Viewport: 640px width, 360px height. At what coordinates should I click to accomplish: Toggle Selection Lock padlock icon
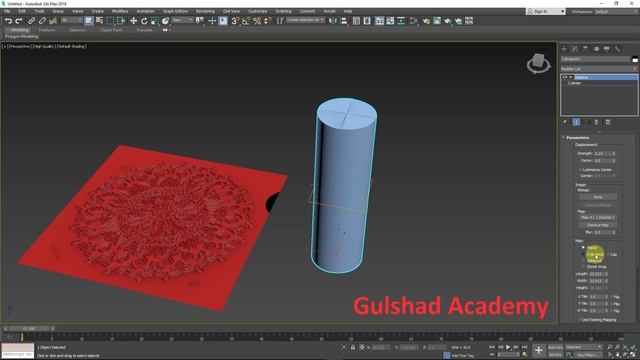[x=353, y=347]
